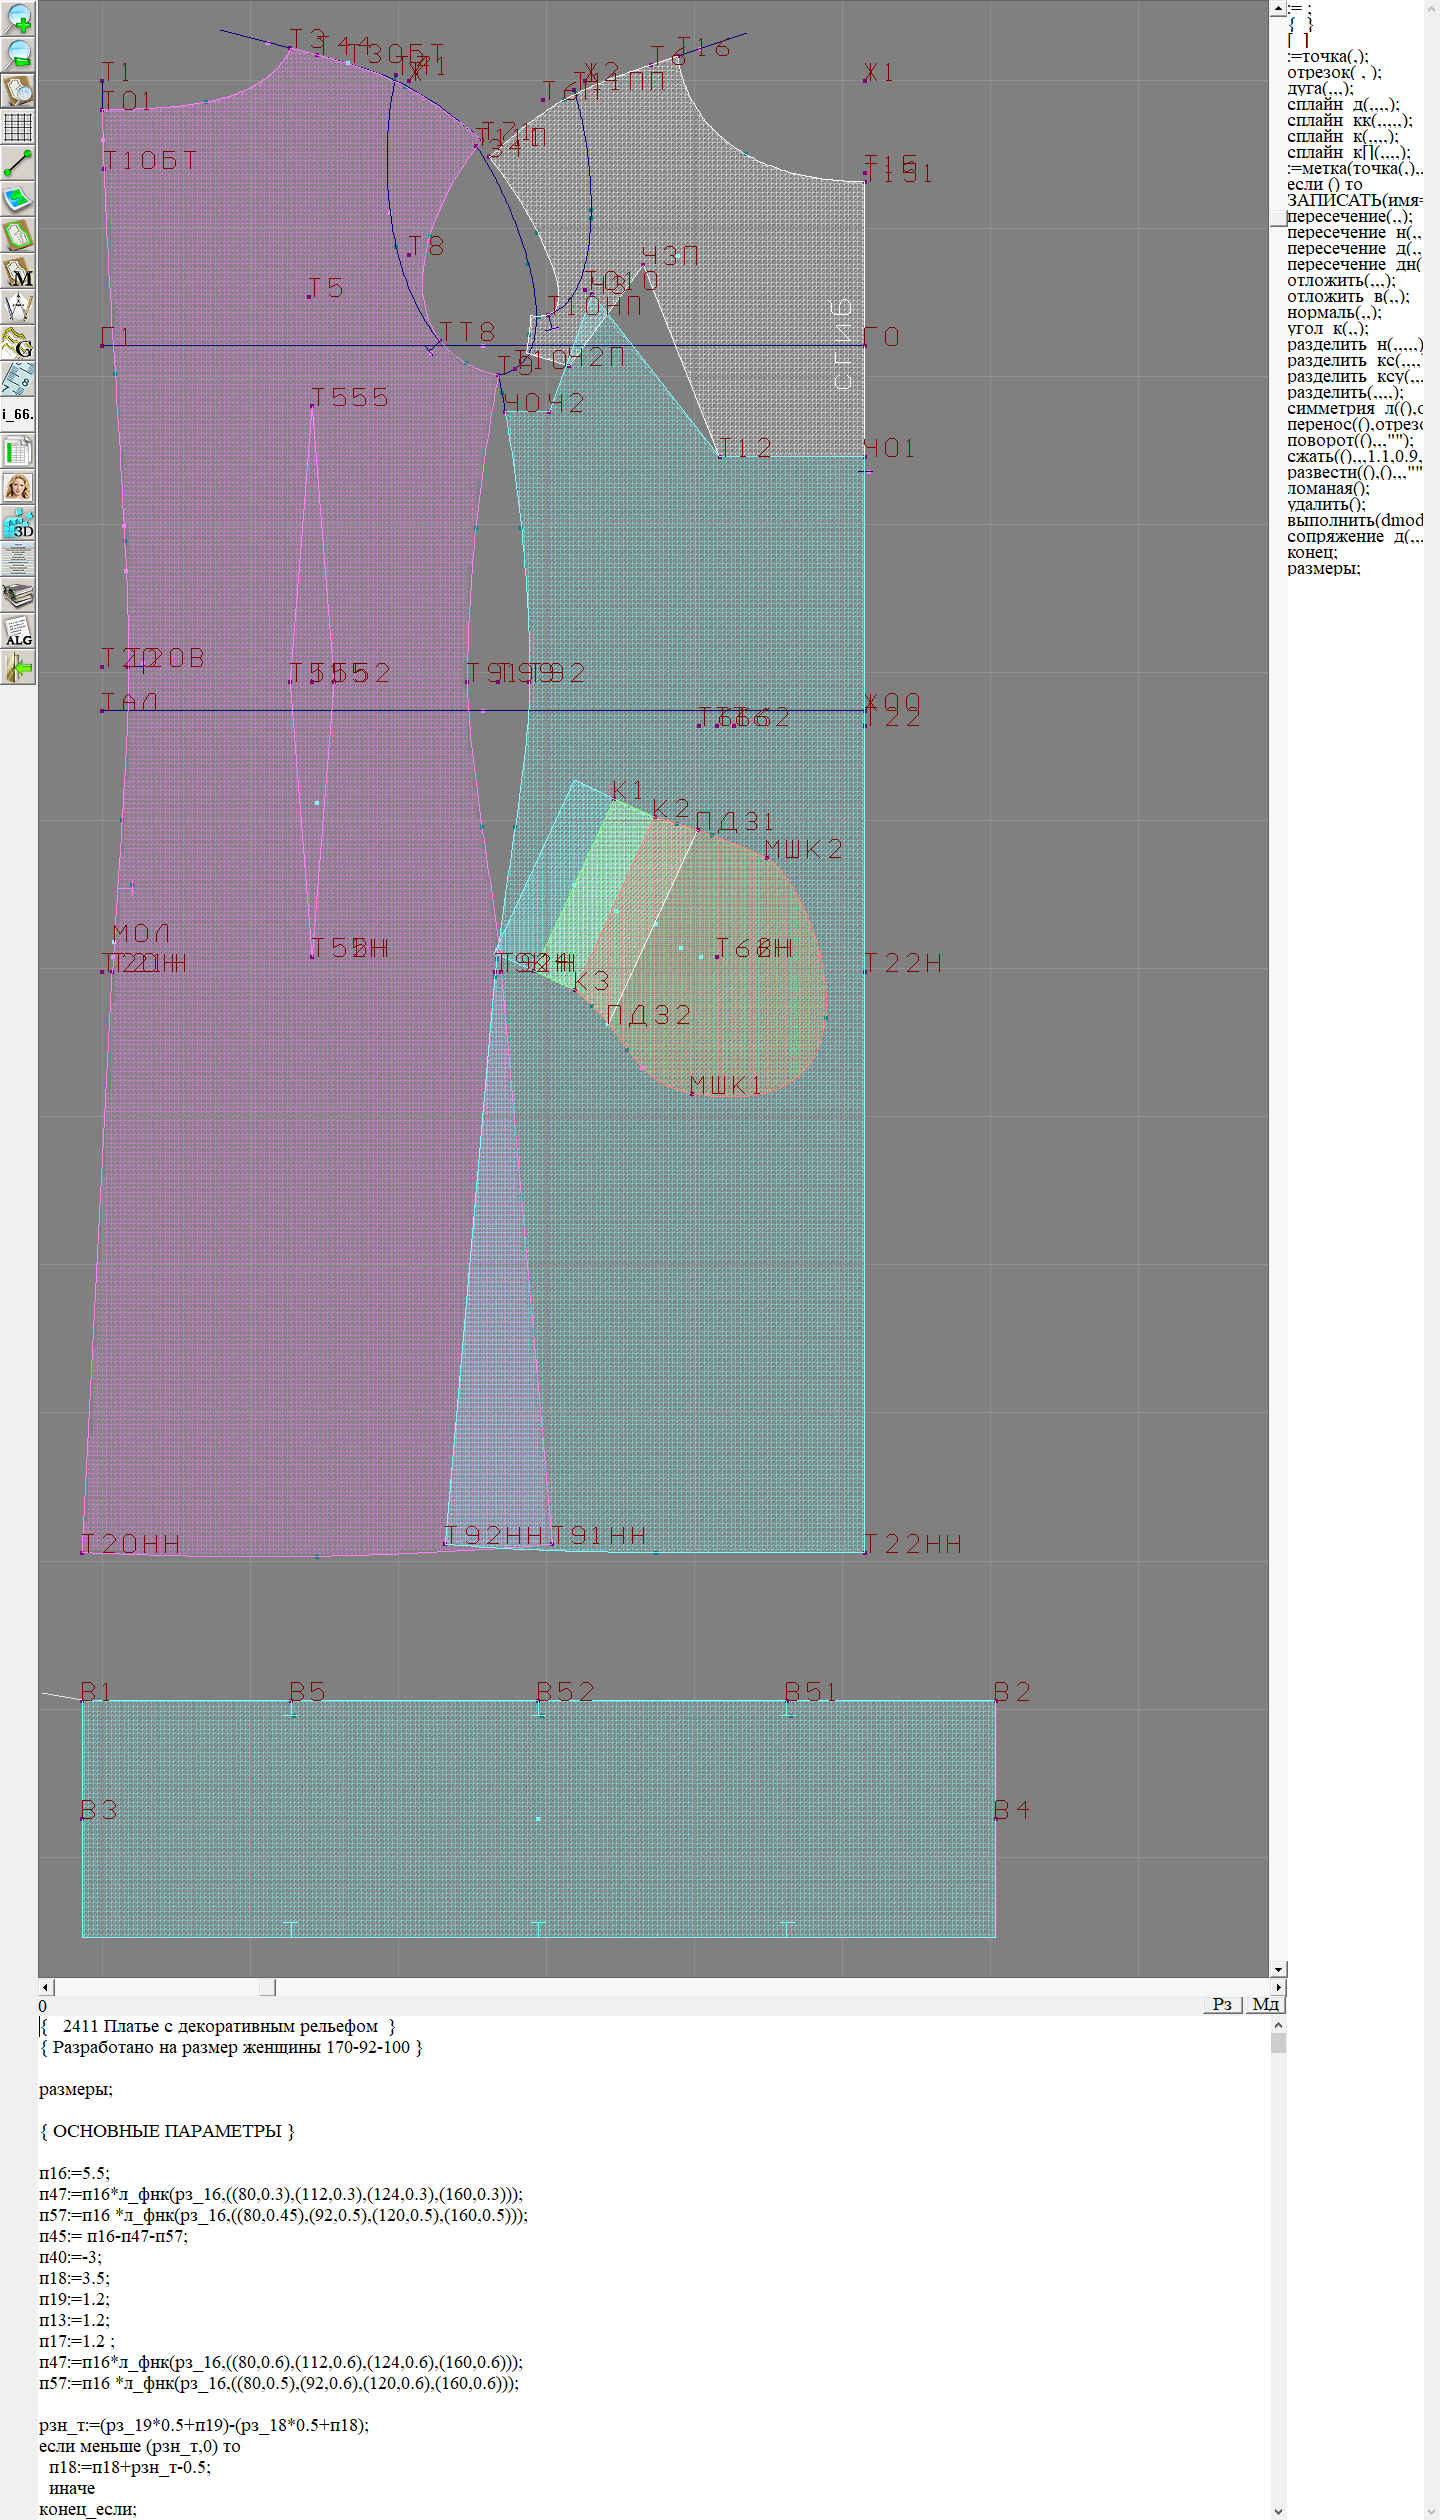Insert the 'отрезок( , );' command from the list
Viewport: 1440px width, 2520px height.
pyautogui.click(x=1334, y=72)
